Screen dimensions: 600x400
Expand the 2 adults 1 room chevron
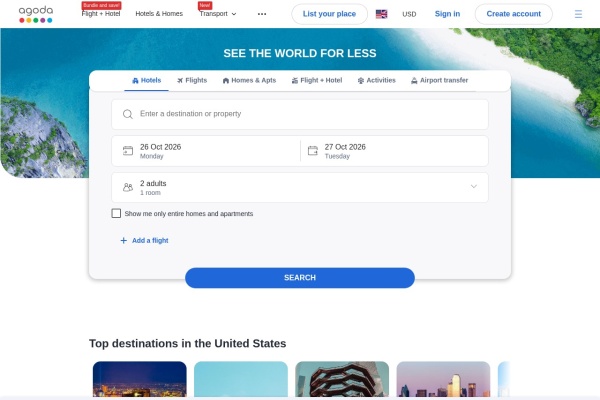(474, 187)
